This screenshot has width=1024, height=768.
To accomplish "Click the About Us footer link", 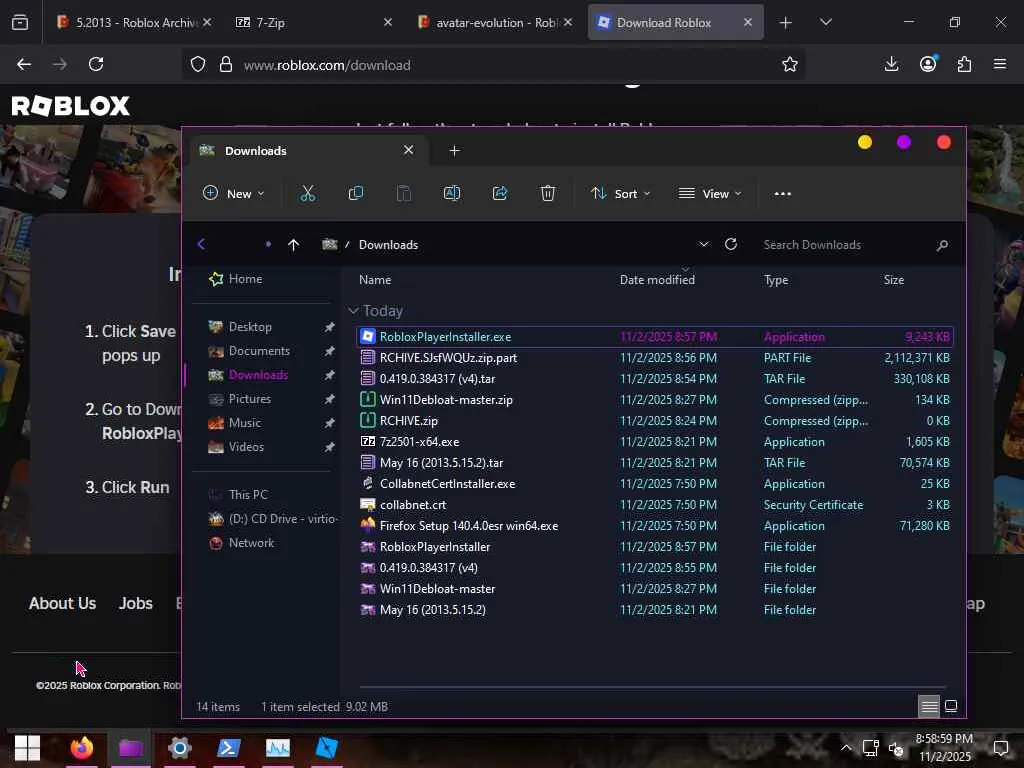I will pyautogui.click(x=62, y=603).
